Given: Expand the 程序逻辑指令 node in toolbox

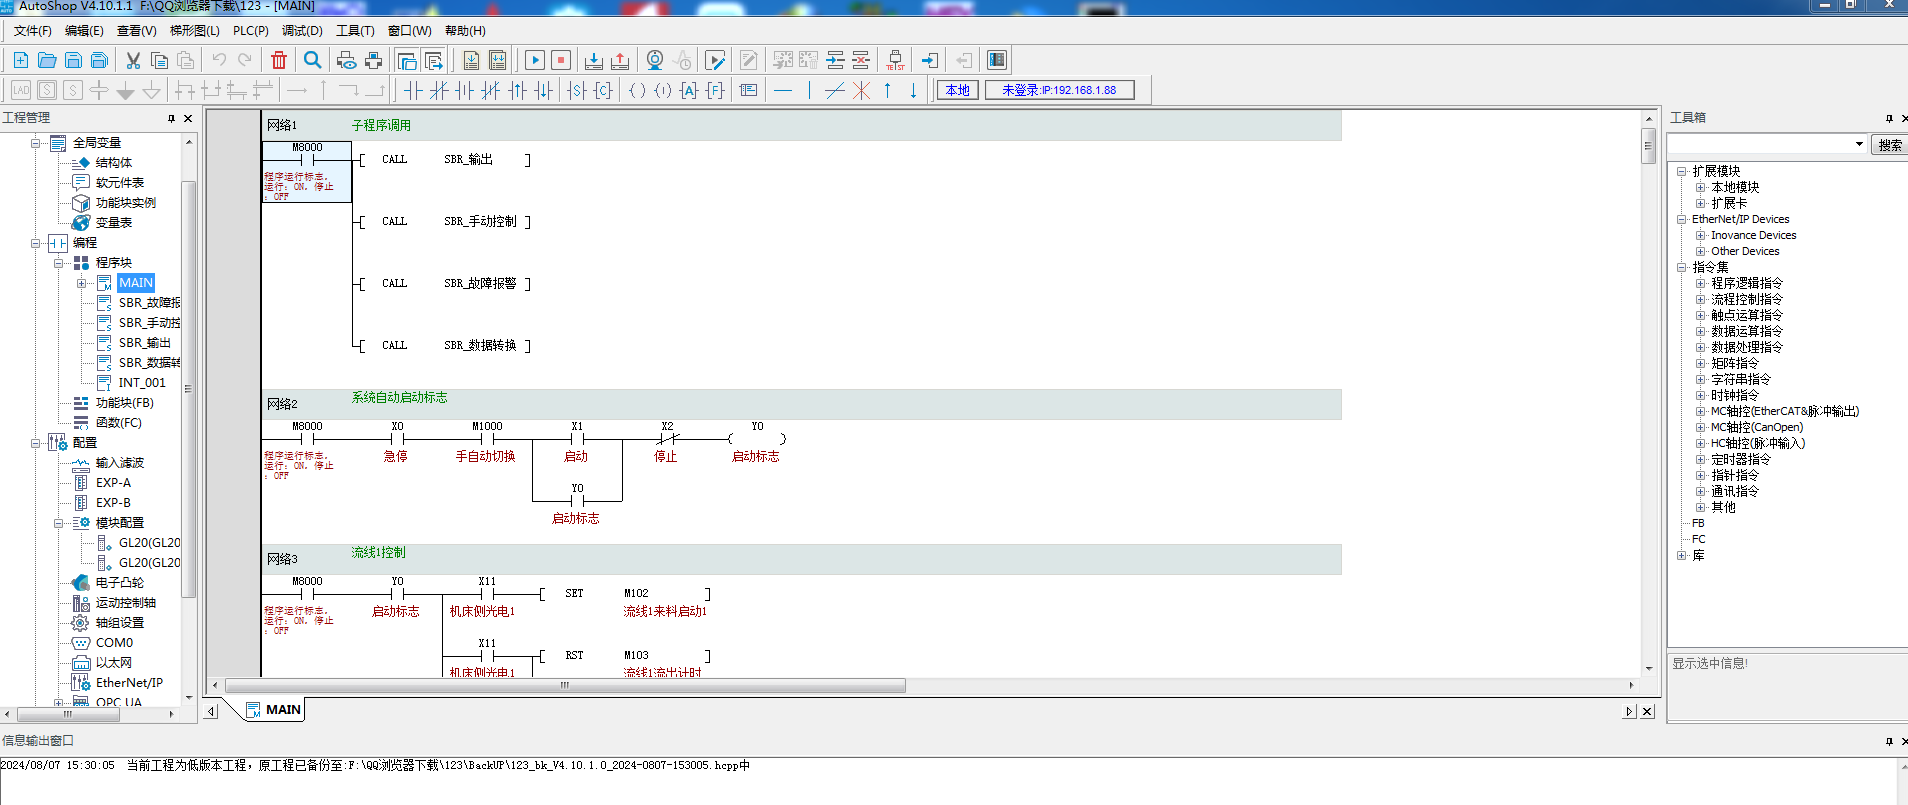Looking at the screenshot, I should point(1700,283).
